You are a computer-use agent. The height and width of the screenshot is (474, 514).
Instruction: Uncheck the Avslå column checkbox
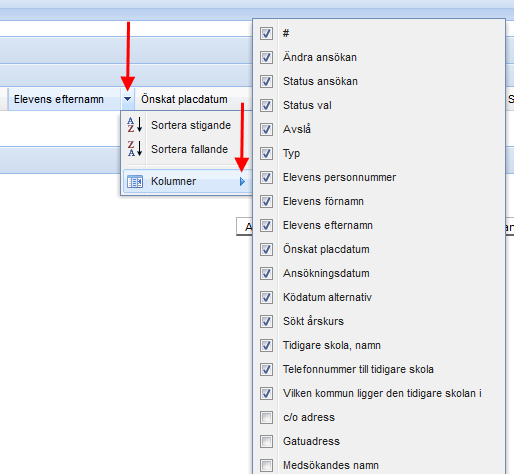[x=266, y=129]
